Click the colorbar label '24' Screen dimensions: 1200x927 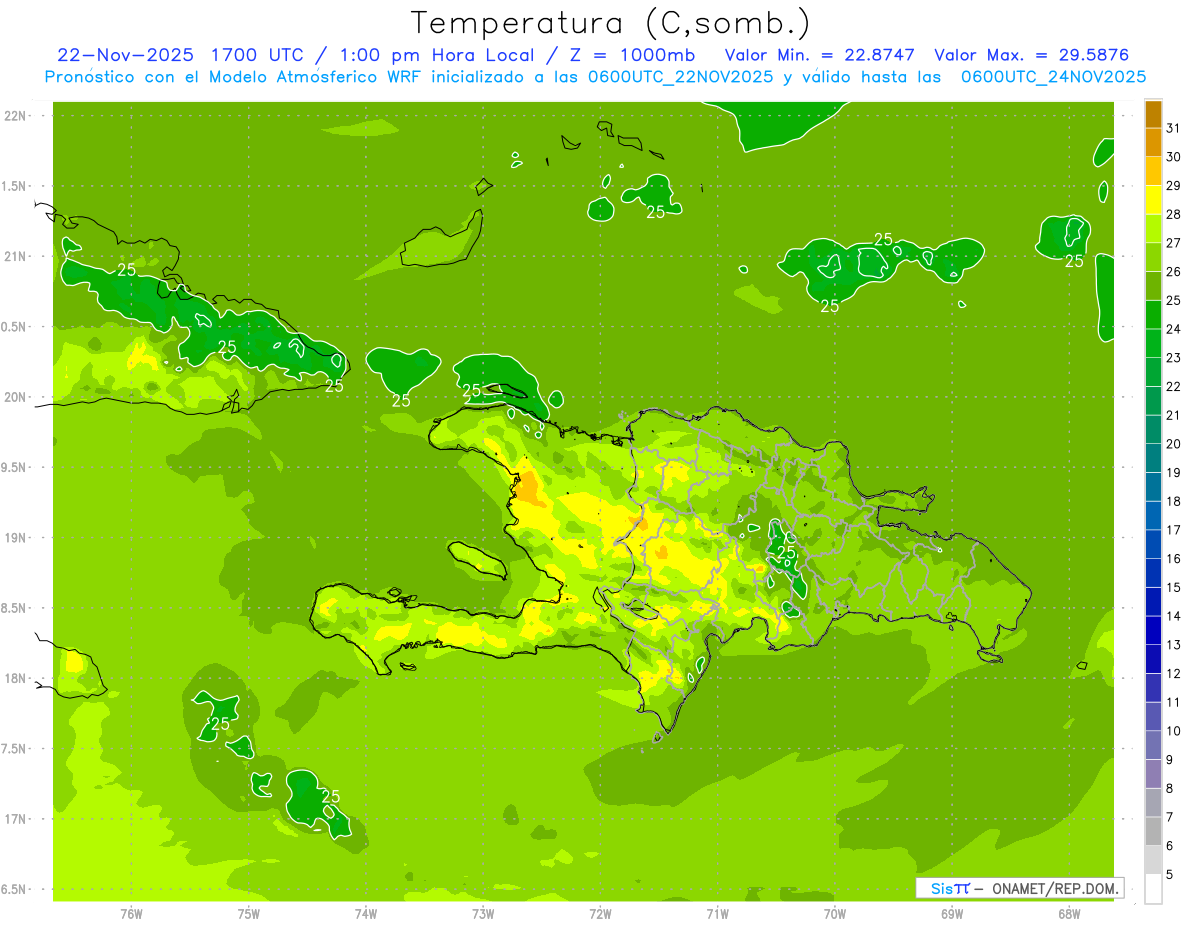point(1174,329)
